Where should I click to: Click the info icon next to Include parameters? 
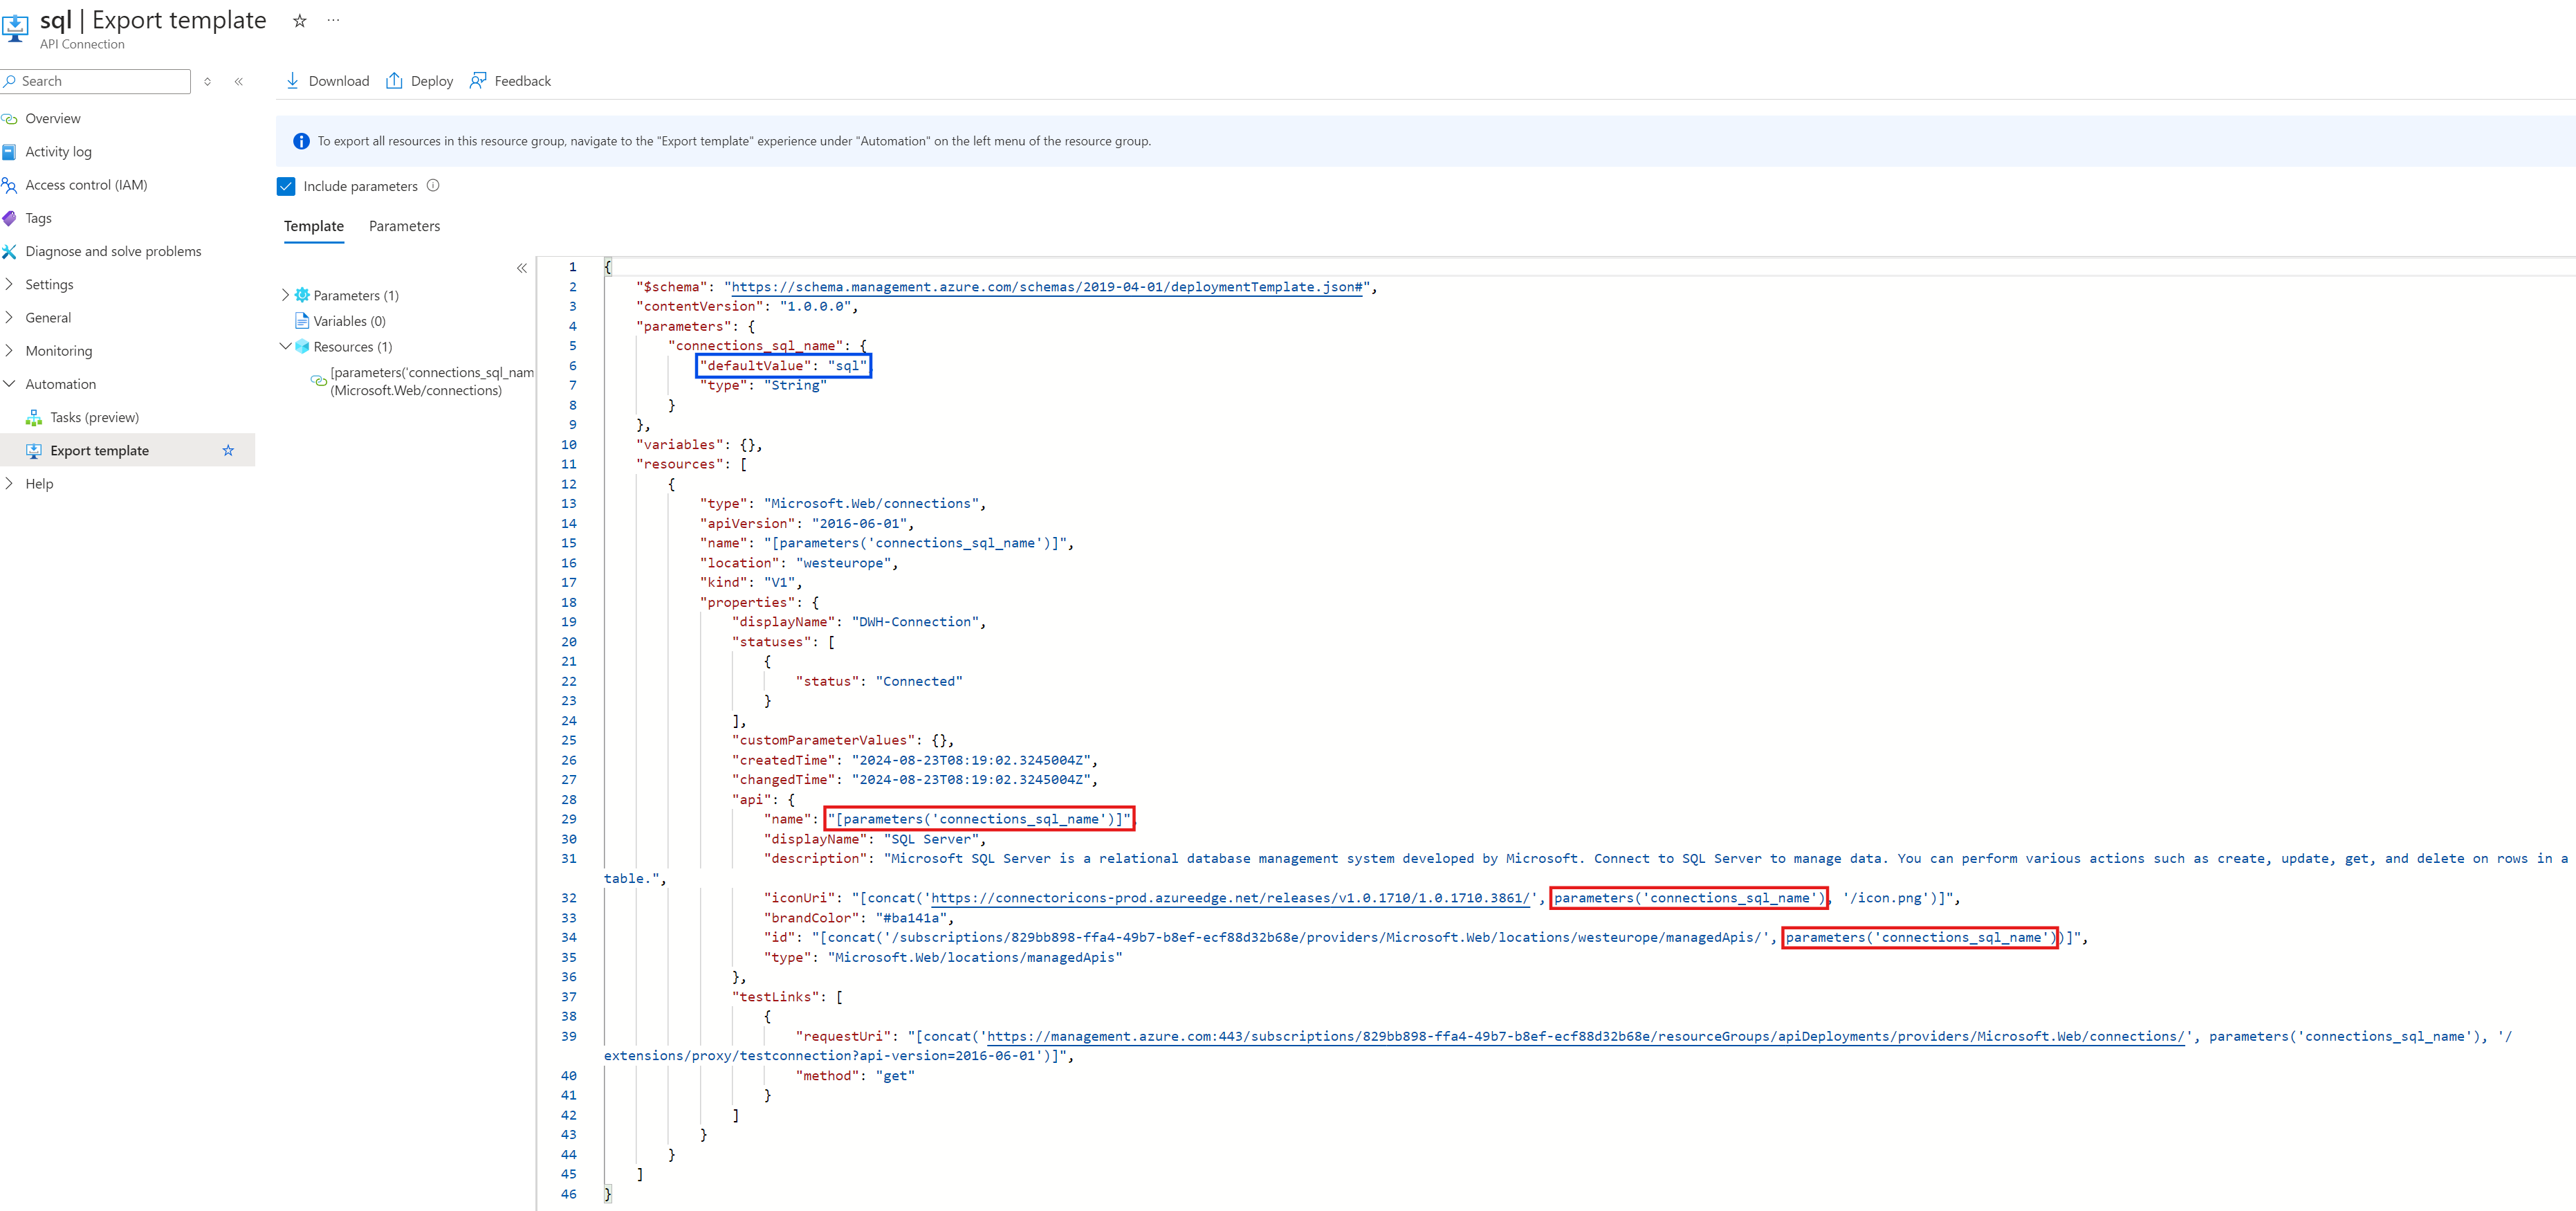pyautogui.click(x=433, y=186)
